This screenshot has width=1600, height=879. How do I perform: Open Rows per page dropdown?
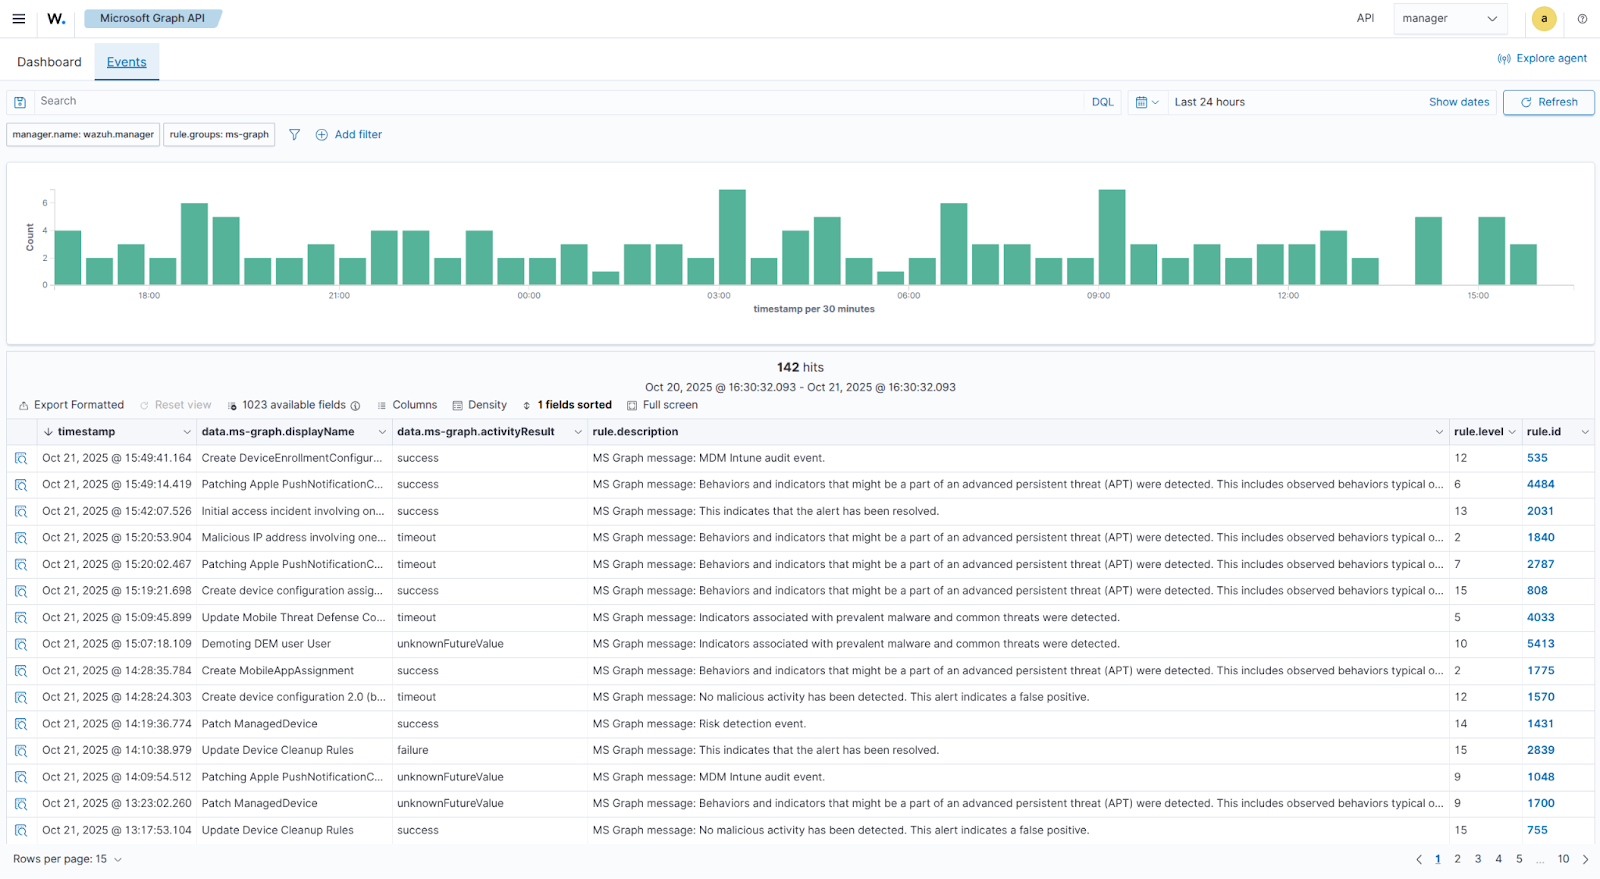tap(67, 859)
